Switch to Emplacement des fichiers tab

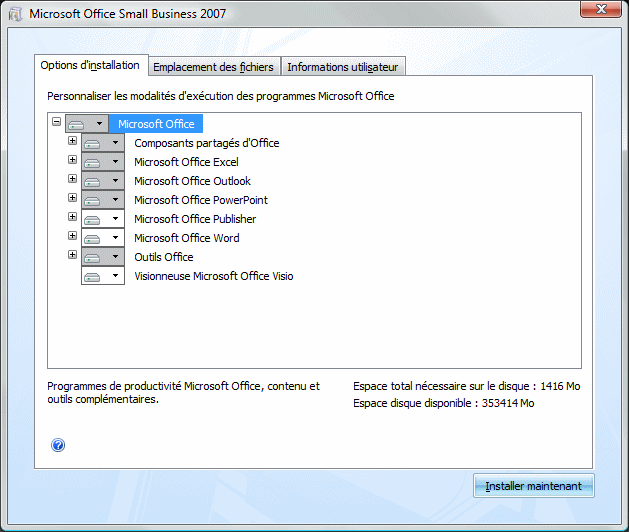[x=212, y=67]
